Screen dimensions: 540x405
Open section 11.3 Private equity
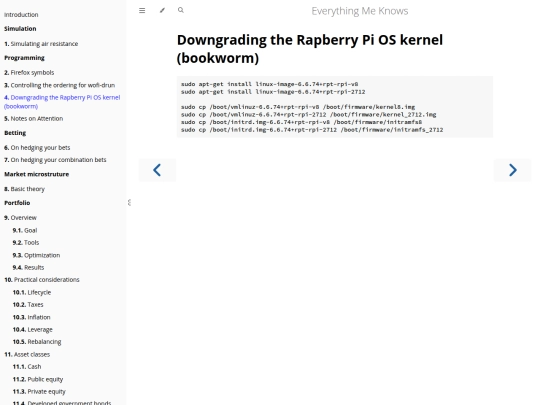[39, 392]
